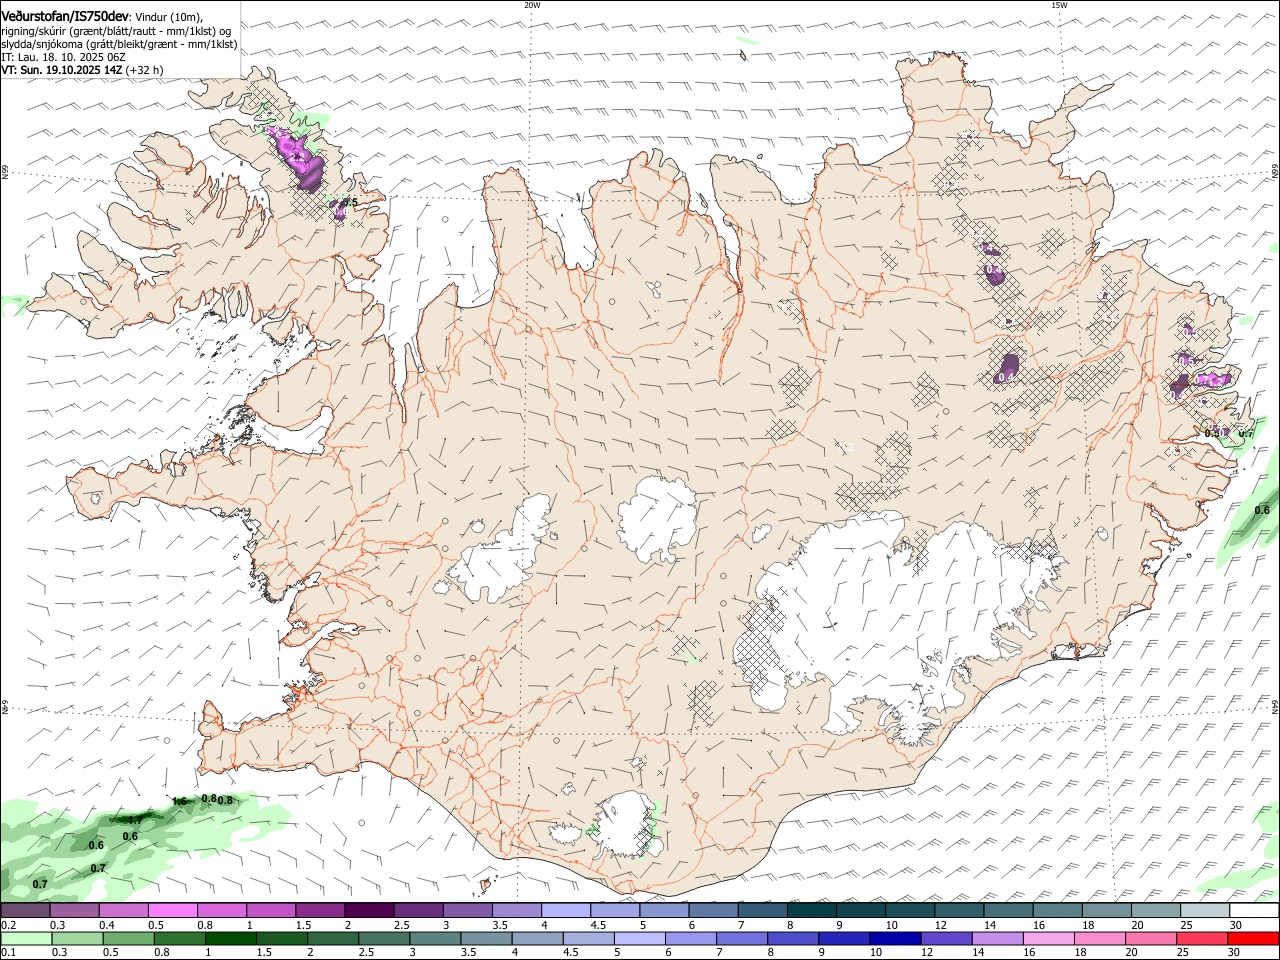Viewport: 1280px width, 960px height.
Task: Select the light grey 20–25 snow swatch
Action: (1156, 911)
